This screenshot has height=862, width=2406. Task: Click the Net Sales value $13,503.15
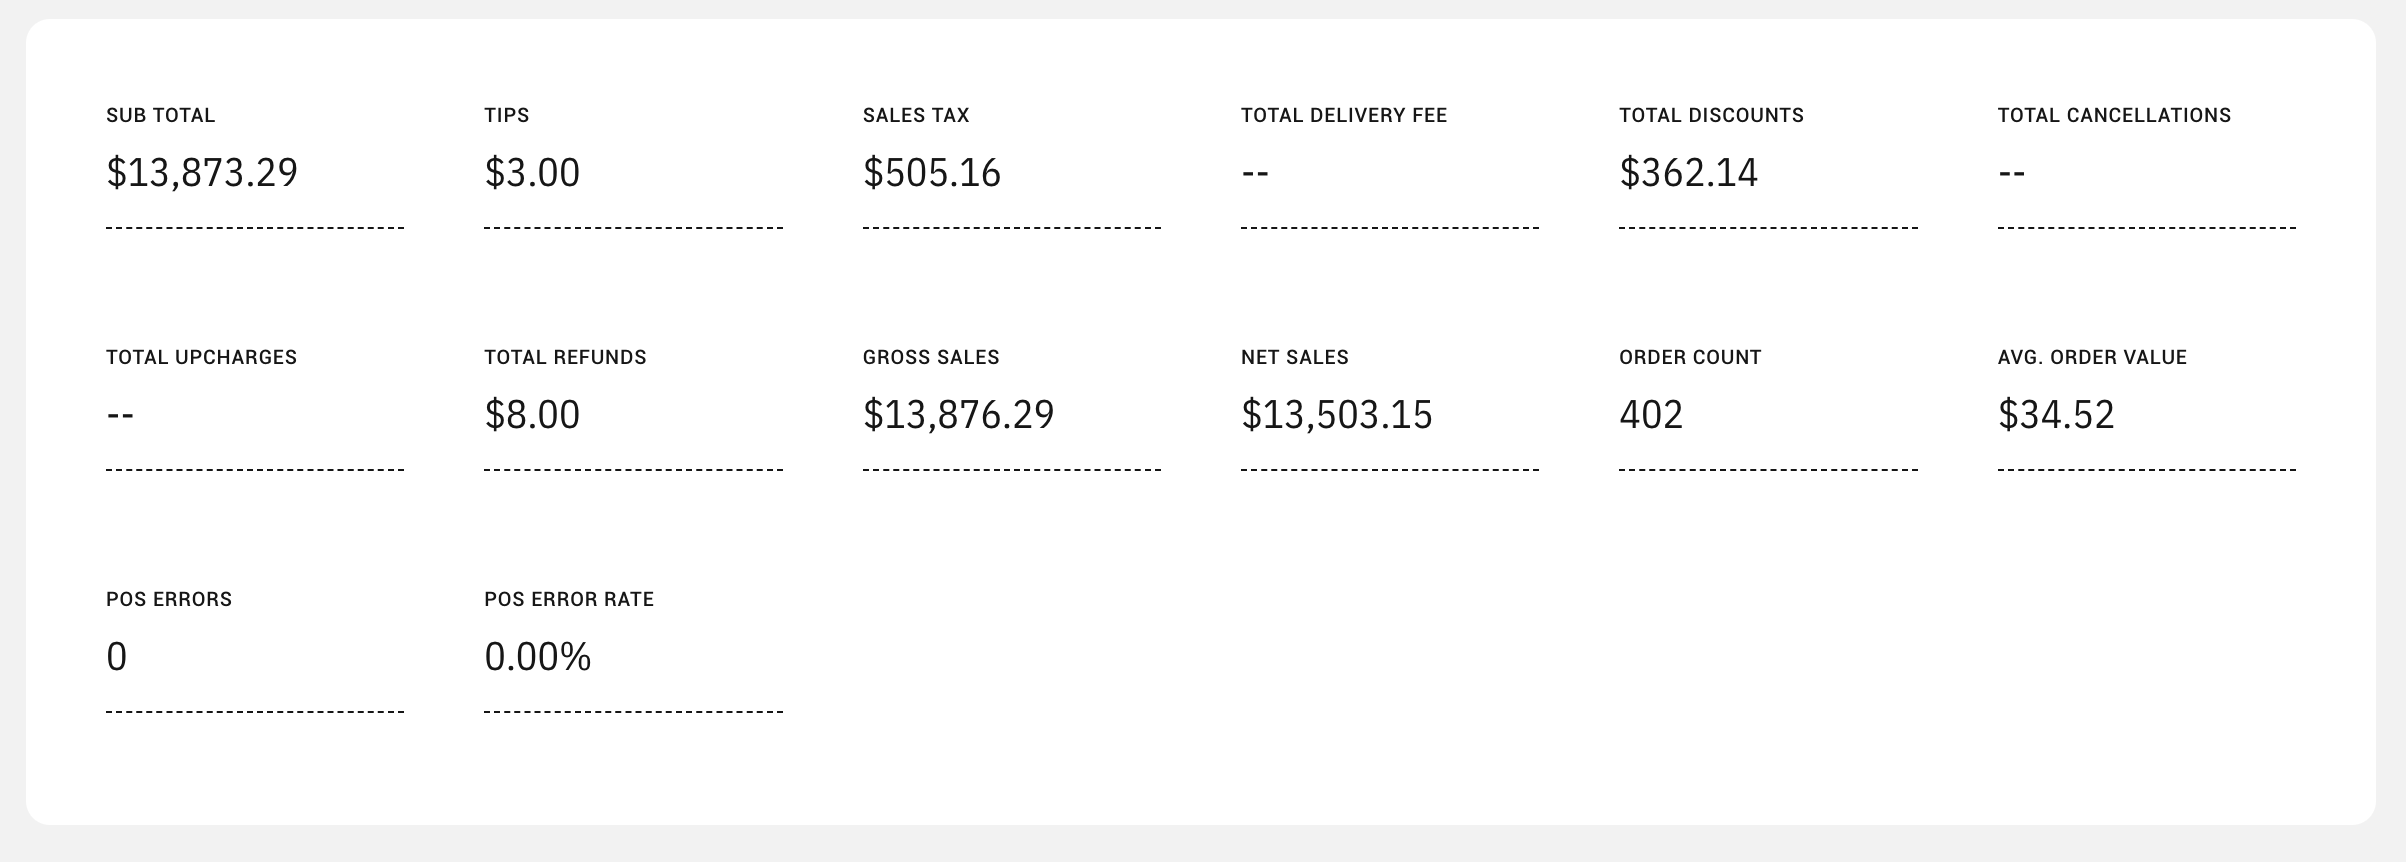click(x=1336, y=415)
